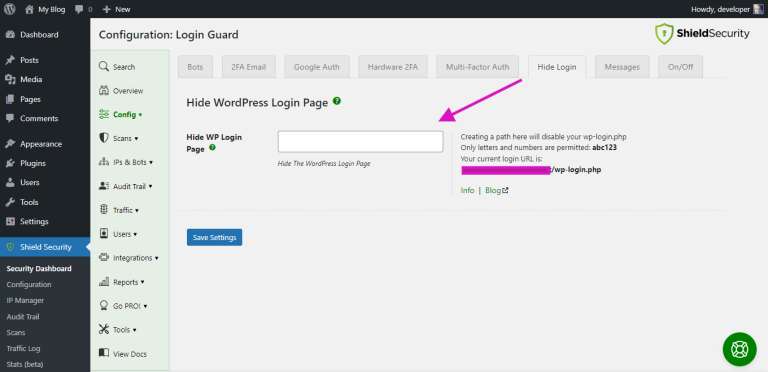Switch to the Hardware 2FA tab
The image size is (768, 372).
coord(393,67)
